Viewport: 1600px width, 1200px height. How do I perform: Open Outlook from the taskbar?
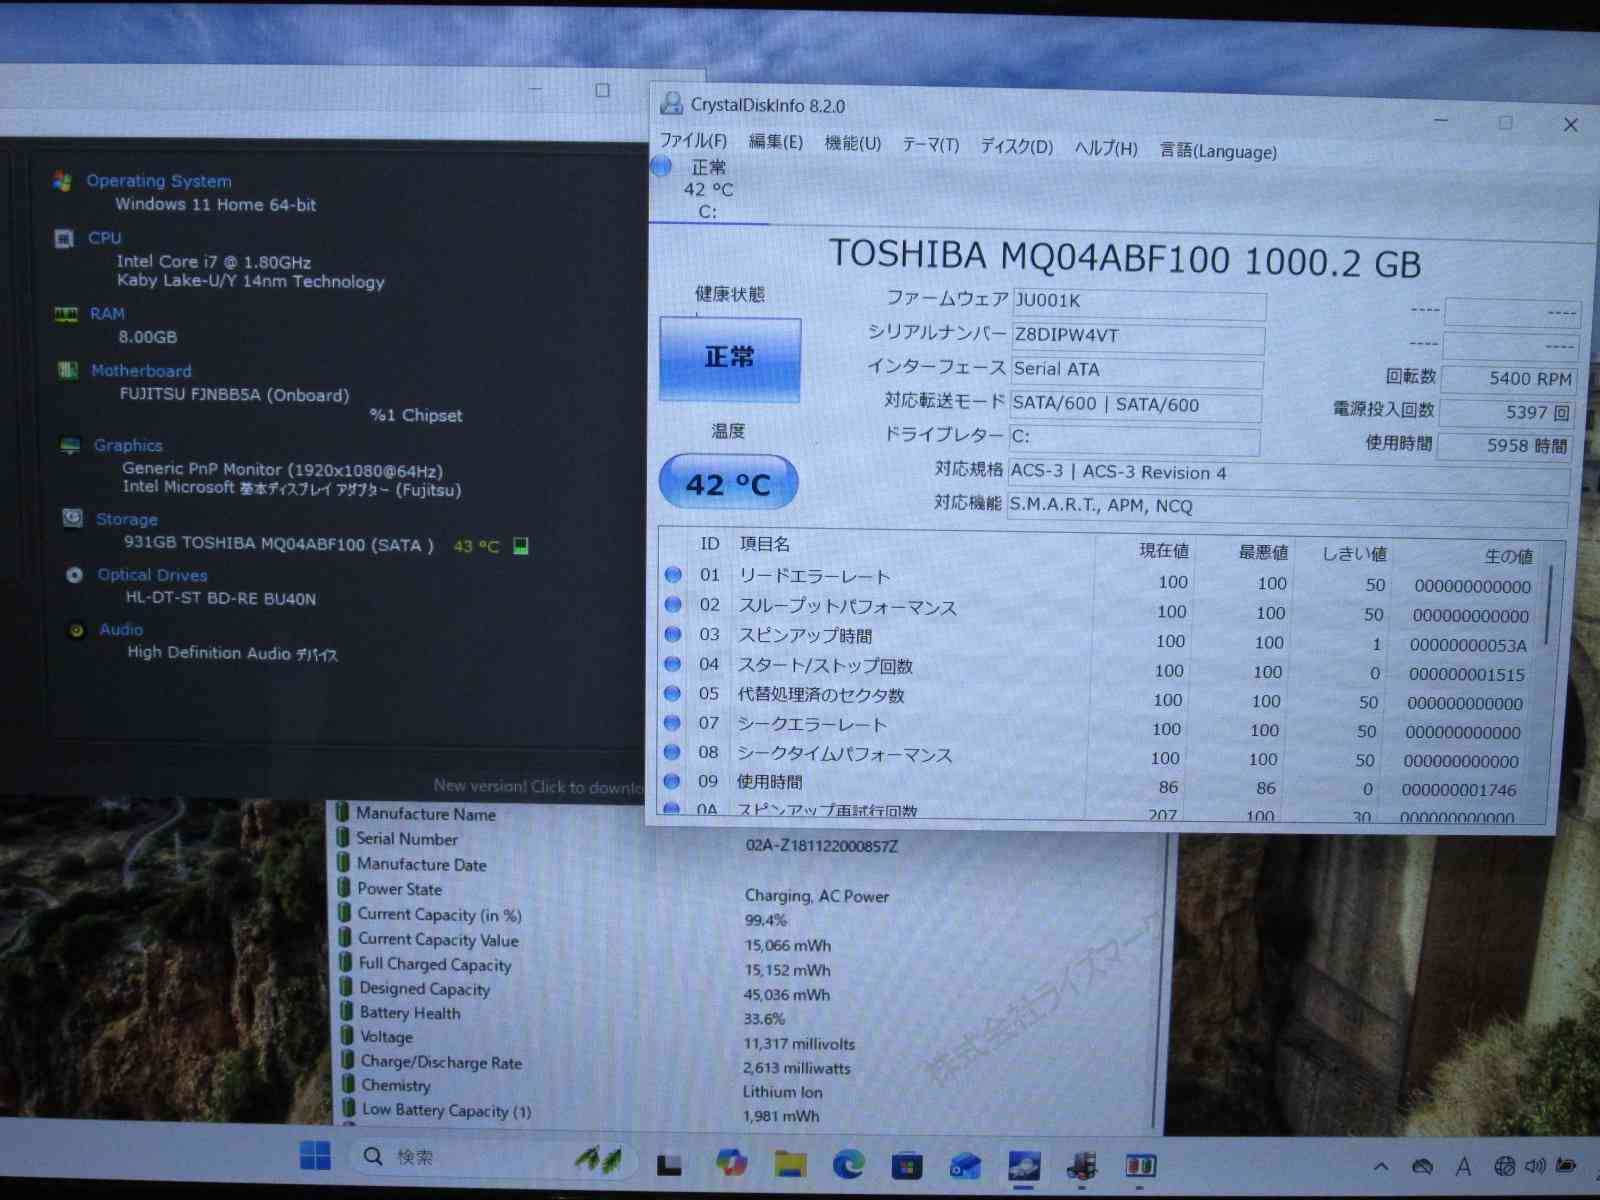click(x=965, y=1166)
